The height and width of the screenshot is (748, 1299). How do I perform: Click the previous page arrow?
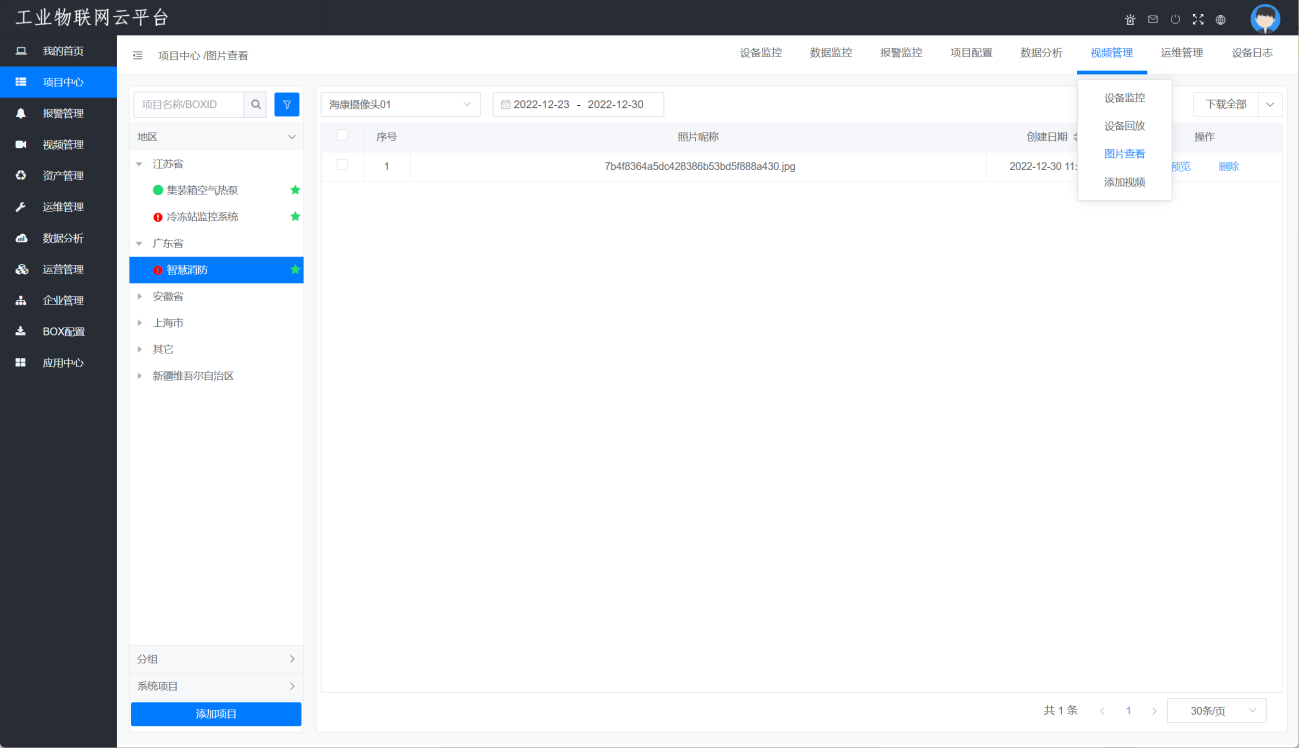point(1102,711)
